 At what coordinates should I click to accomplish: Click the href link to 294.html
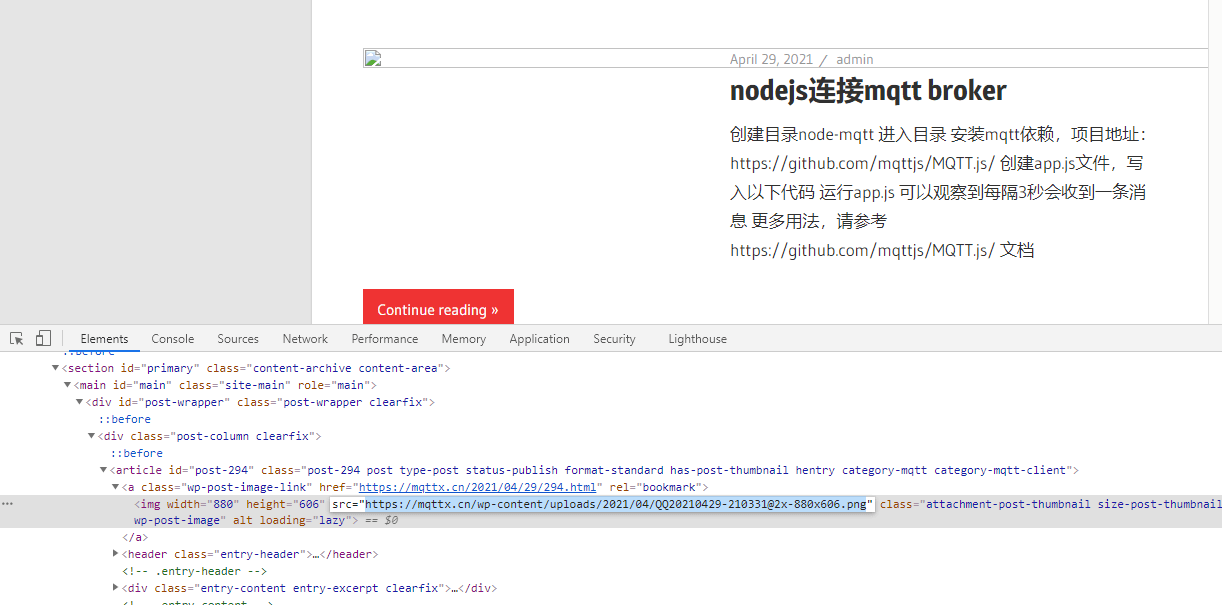click(477, 487)
